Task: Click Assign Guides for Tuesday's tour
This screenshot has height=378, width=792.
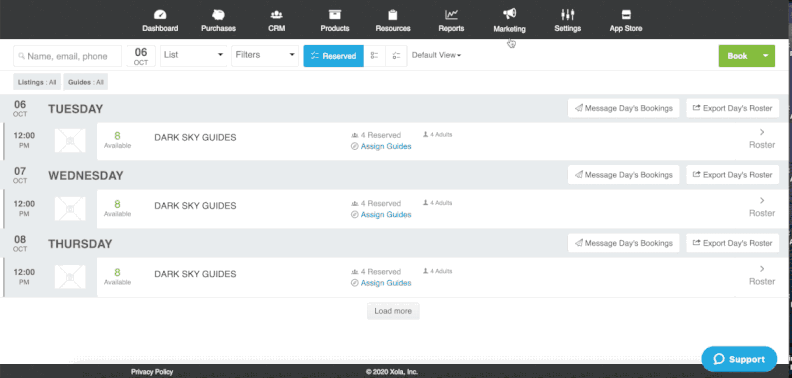Action: (386, 147)
